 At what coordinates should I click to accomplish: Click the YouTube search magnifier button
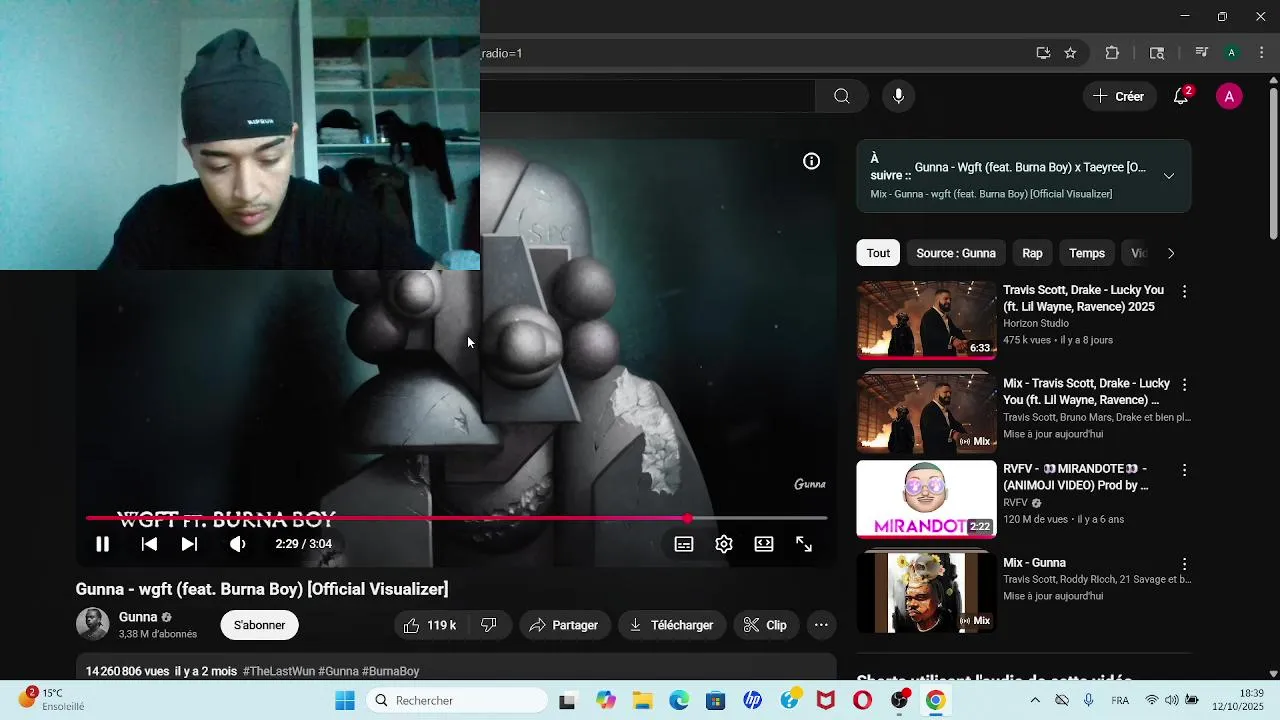(842, 96)
